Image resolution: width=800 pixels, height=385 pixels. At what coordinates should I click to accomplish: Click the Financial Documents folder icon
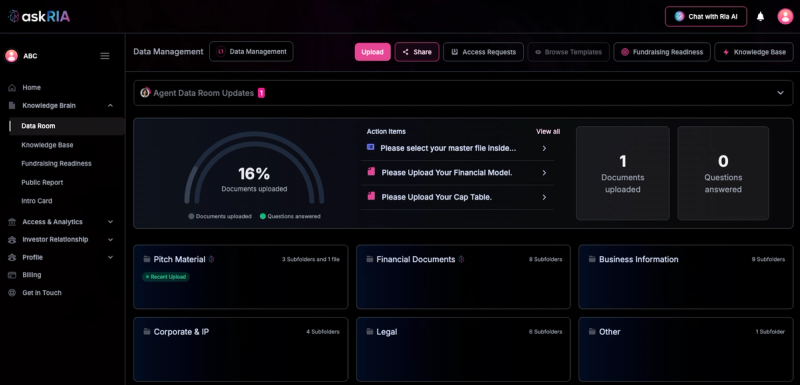[x=369, y=259]
